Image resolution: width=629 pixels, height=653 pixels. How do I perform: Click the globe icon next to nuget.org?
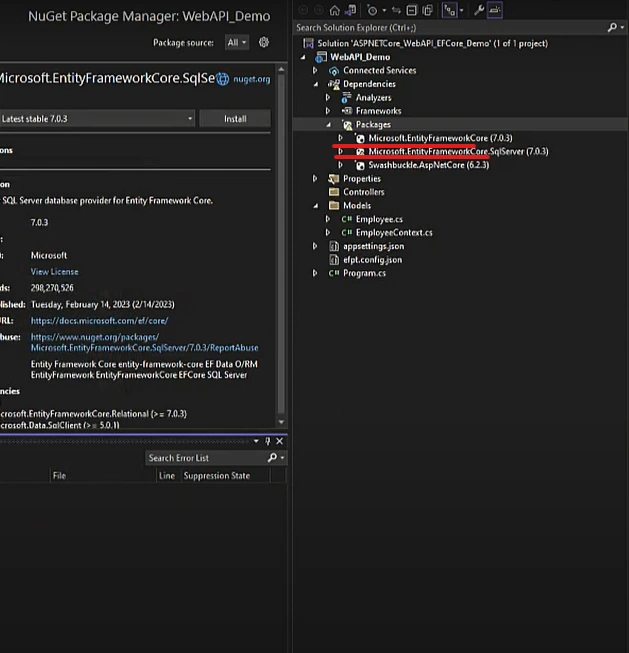(223, 79)
